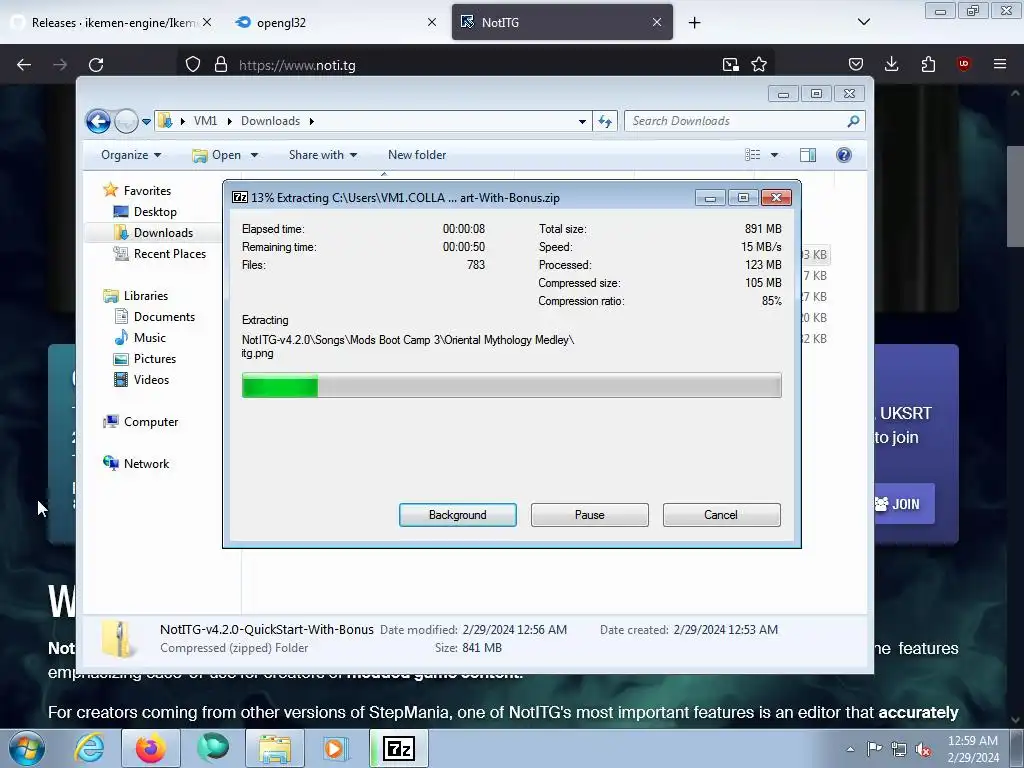1024x768 pixels.
Task: Open Documents library
Action: click(x=155, y=317)
